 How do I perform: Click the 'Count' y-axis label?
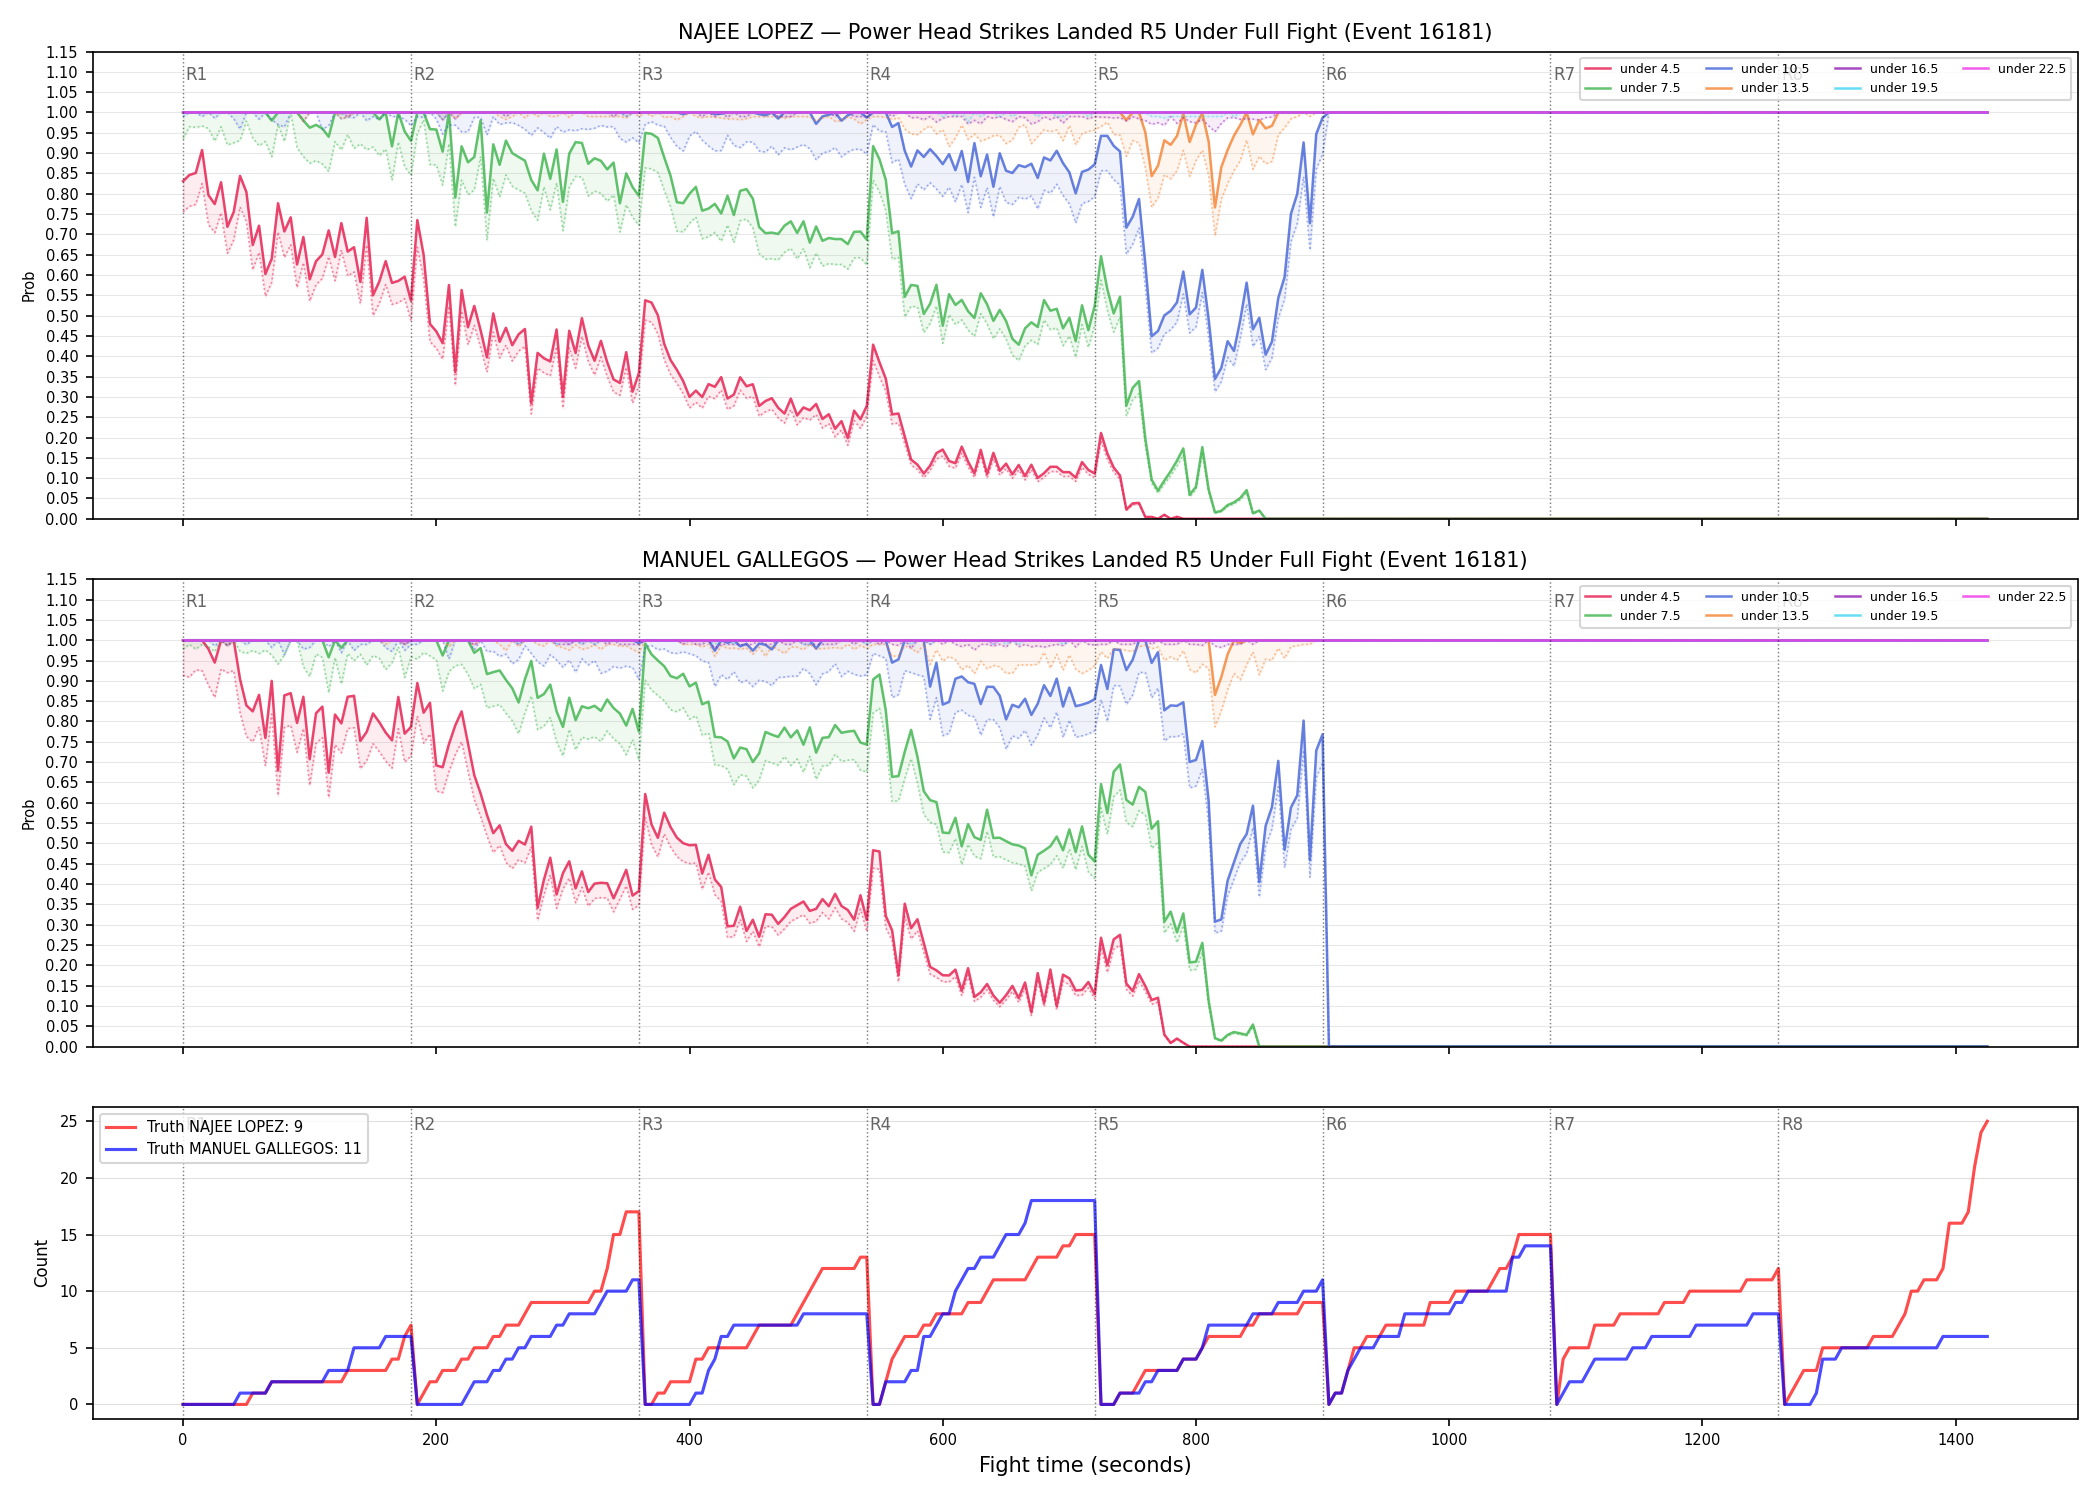coord(41,1263)
